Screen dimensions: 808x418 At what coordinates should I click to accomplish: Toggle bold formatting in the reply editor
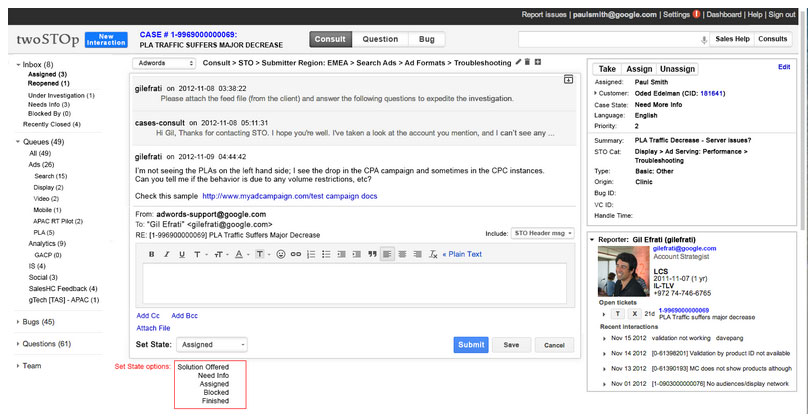click(x=152, y=254)
